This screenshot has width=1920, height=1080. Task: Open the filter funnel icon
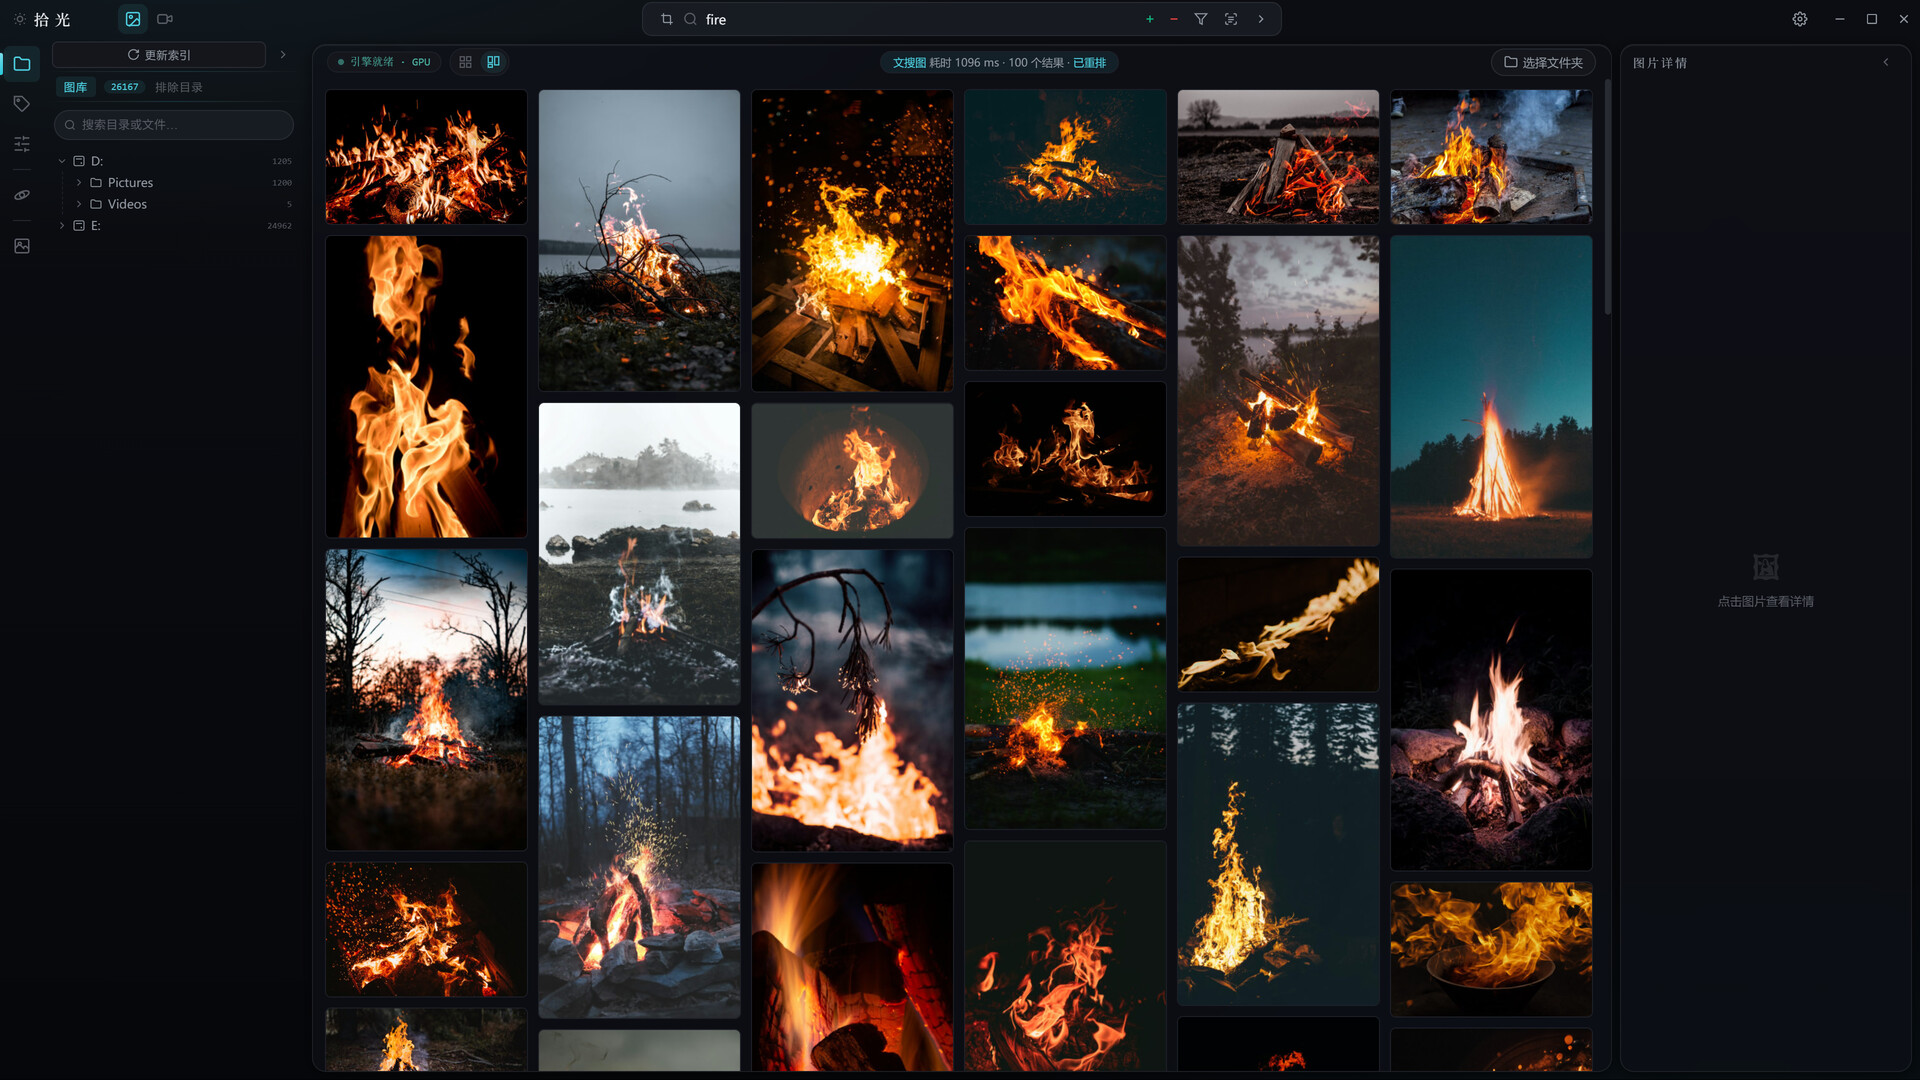[x=1201, y=19]
